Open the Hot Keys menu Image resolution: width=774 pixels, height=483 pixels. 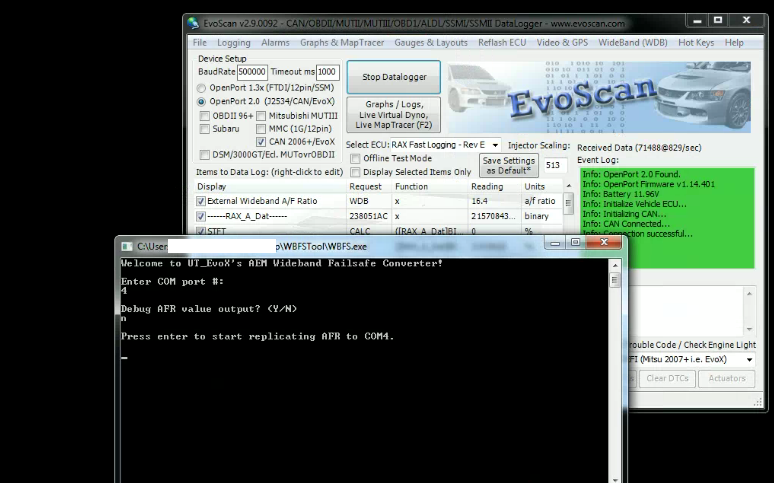pos(696,42)
